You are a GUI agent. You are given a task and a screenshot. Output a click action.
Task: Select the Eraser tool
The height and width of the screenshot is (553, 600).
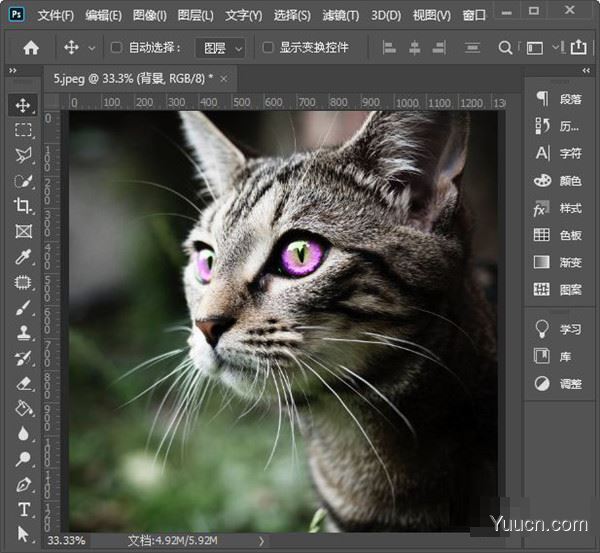pyautogui.click(x=23, y=383)
